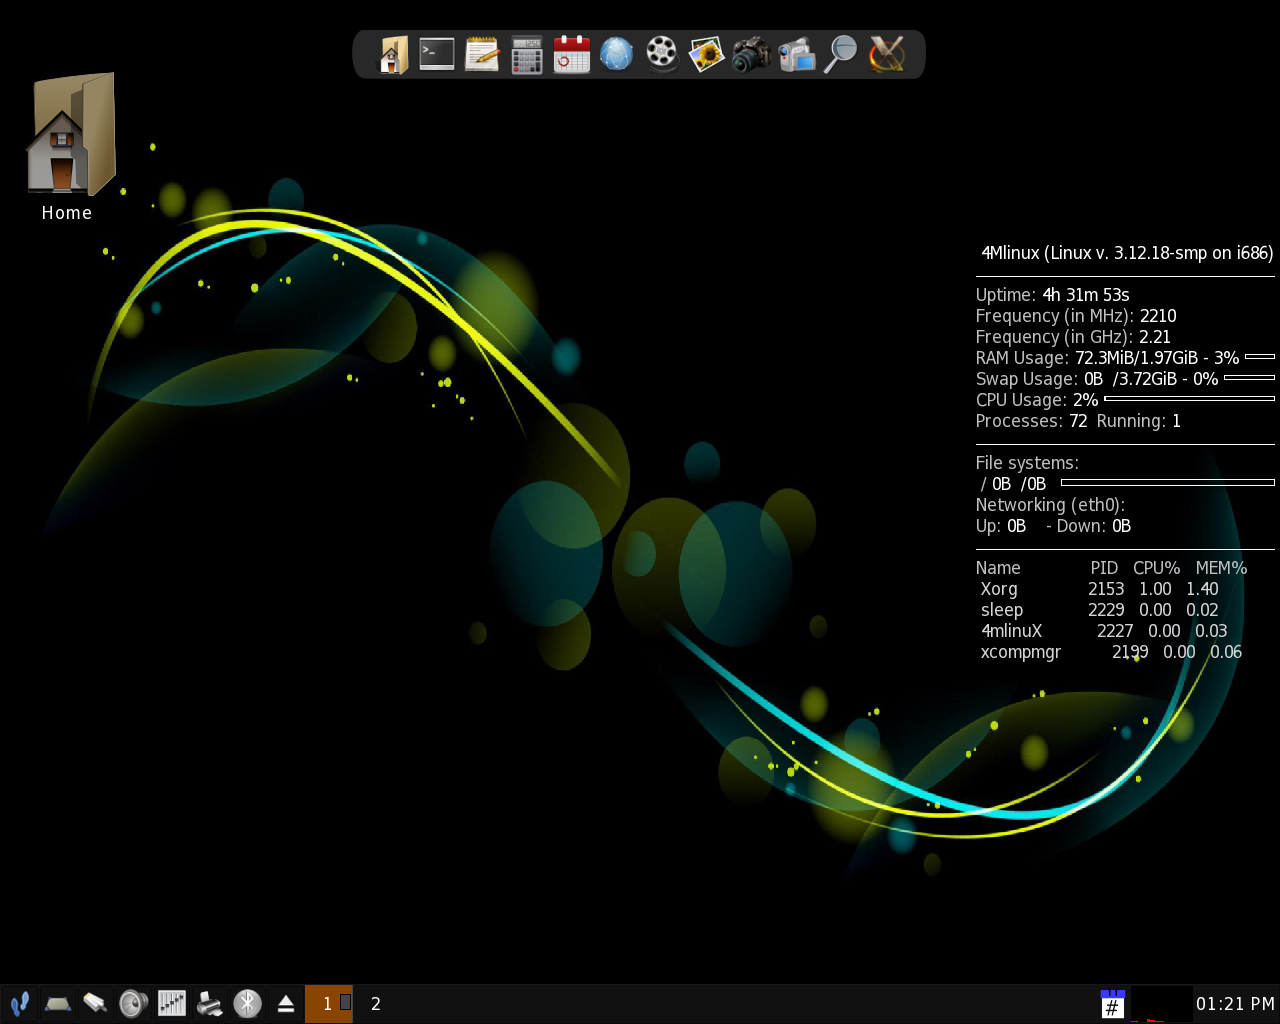
Task: Click the RAM Usage progress bar
Action: point(1260,356)
